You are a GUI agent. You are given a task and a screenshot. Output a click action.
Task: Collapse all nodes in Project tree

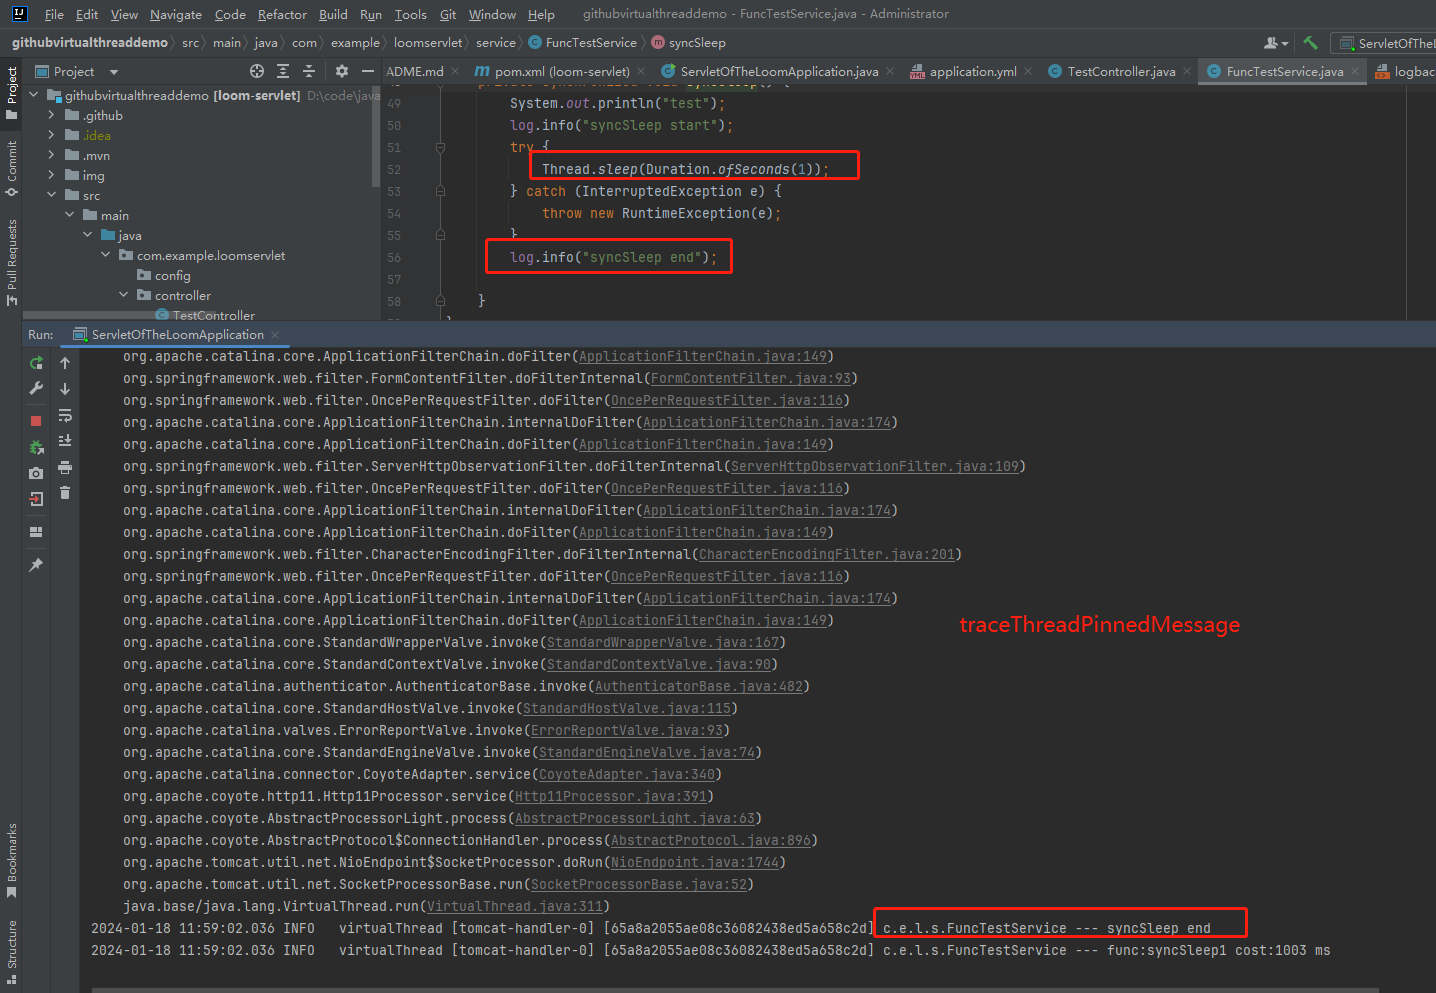coord(308,71)
